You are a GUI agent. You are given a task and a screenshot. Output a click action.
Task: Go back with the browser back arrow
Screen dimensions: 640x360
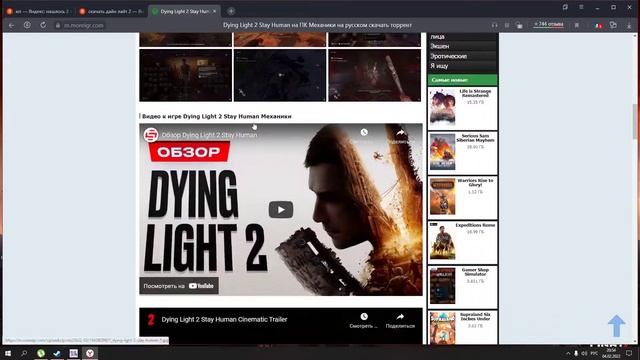[x=11, y=25]
